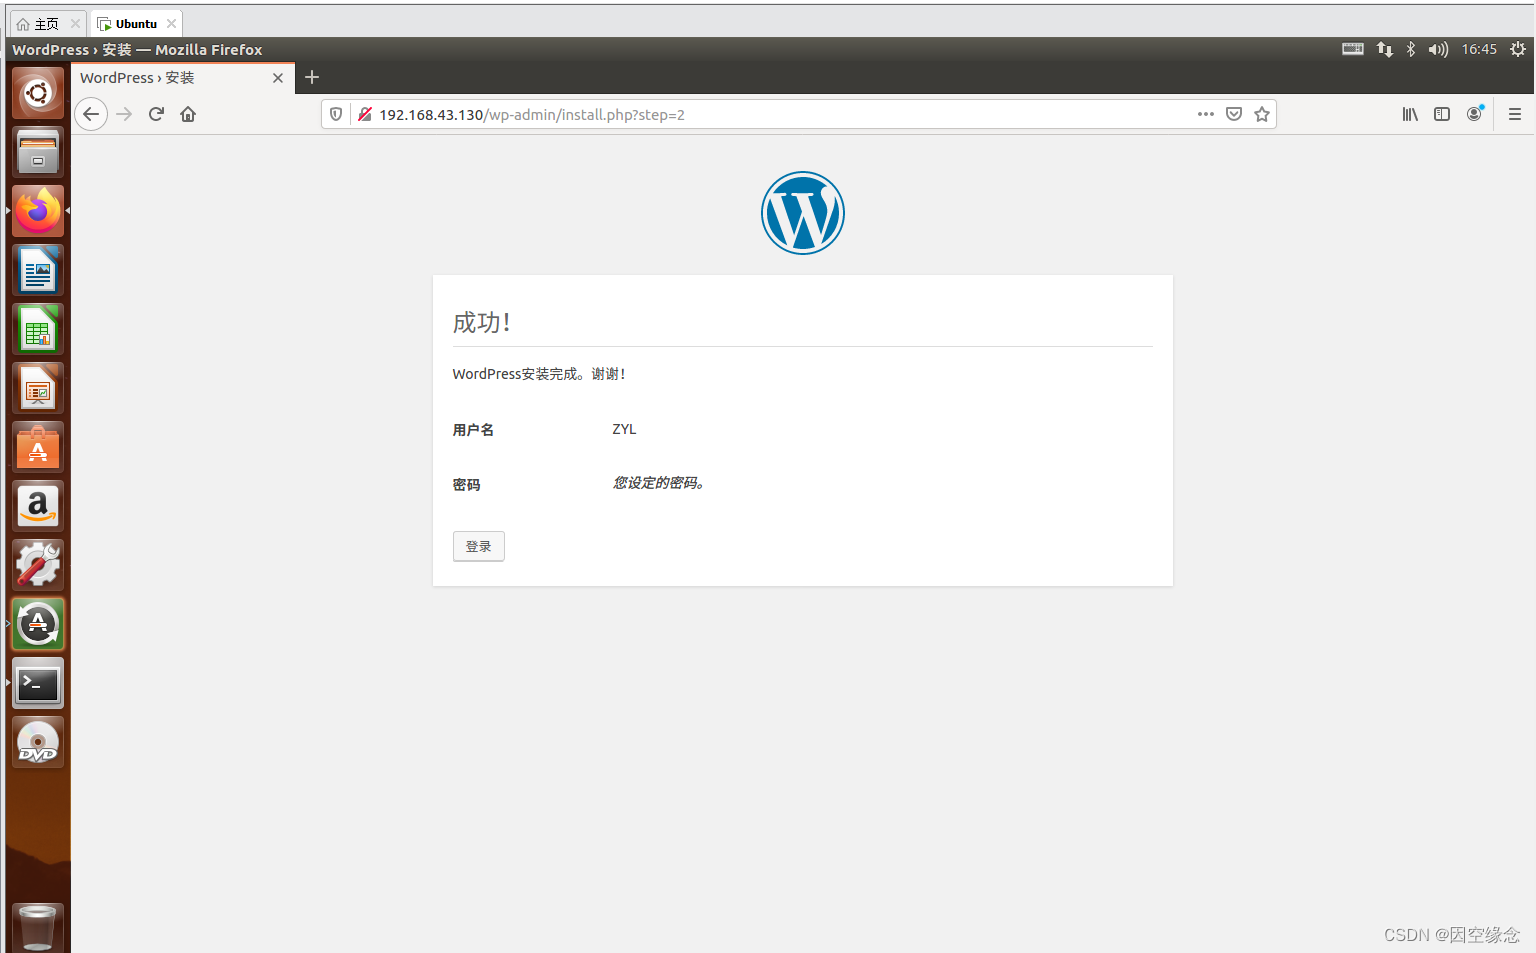The width and height of the screenshot is (1536, 953).
Task: Open LibreOffice Calc from the dock
Action: click(x=37, y=329)
